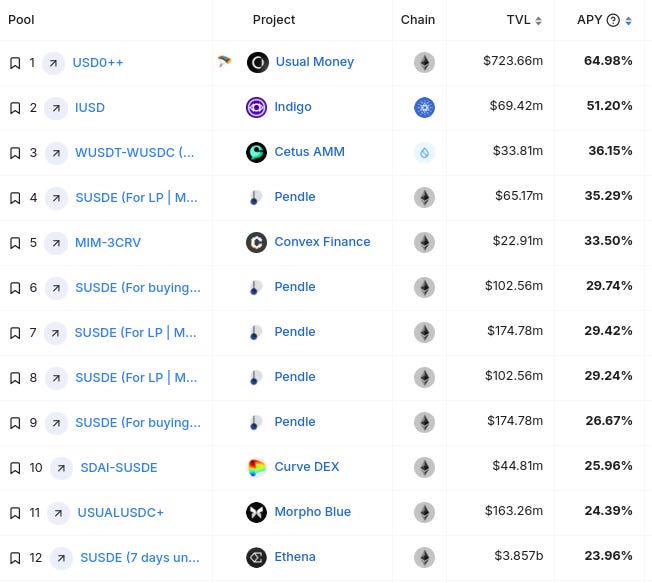652x583 pixels.
Task: Open the Cetus AMM project page
Action: 309,152
